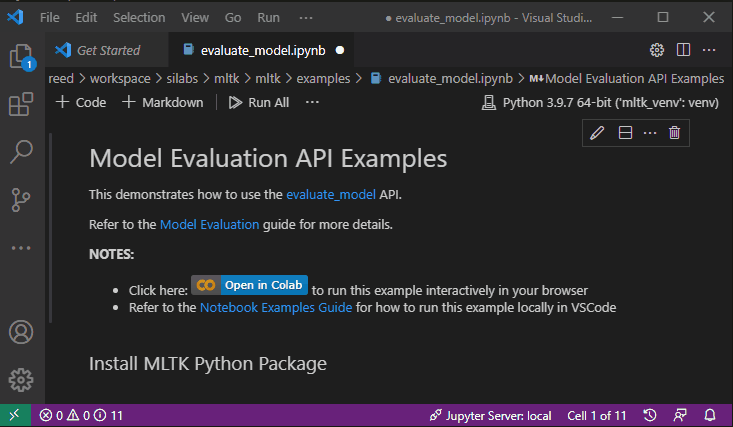Click the reed breadcrumb

tap(61, 78)
